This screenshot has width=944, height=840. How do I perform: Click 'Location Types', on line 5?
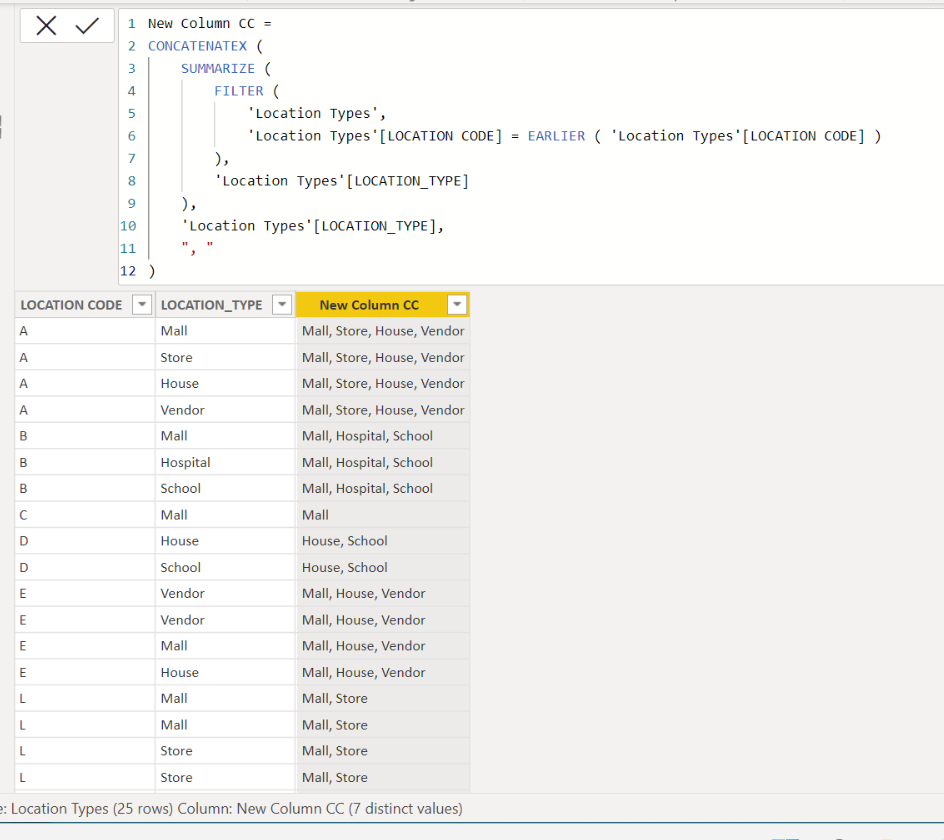pyautogui.click(x=317, y=114)
